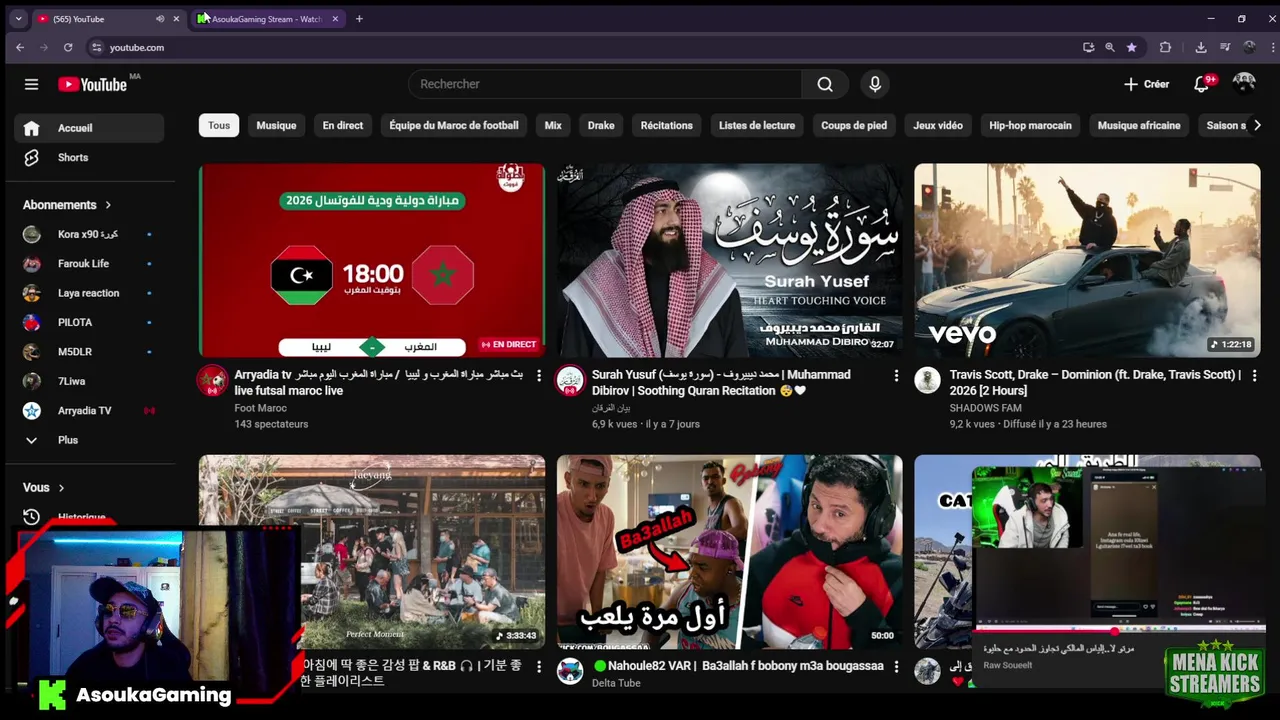This screenshot has height=720, width=1280.
Task: Open more options for Surah Yusuf video
Action: 896,376
